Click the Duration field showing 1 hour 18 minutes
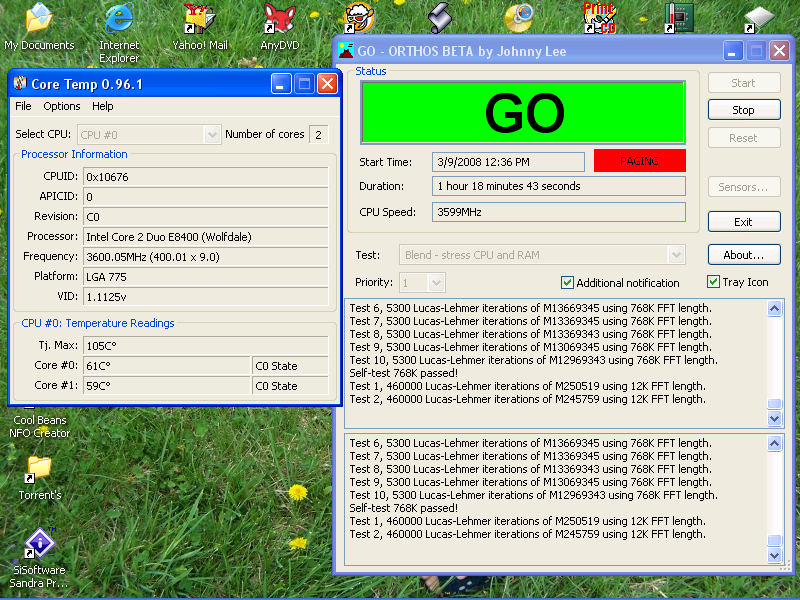This screenshot has width=800, height=600. [559, 186]
